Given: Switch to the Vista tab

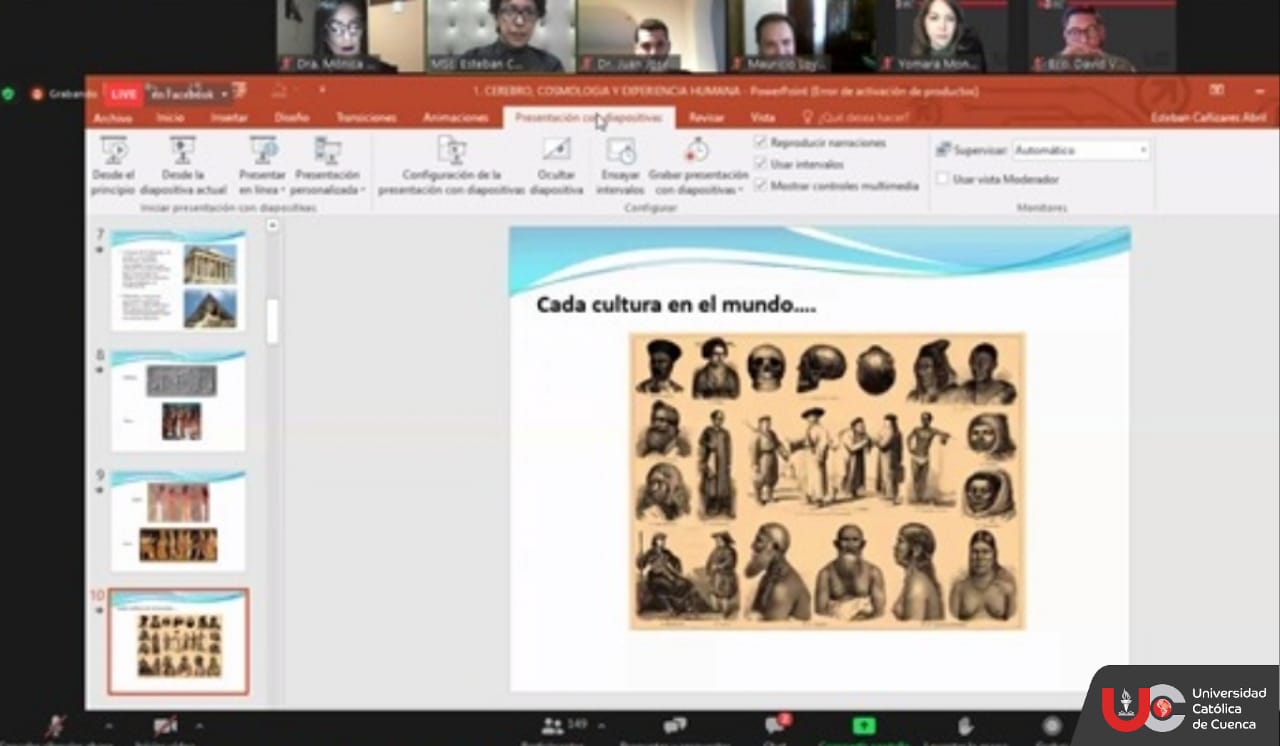Looking at the screenshot, I should pos(763,118).
